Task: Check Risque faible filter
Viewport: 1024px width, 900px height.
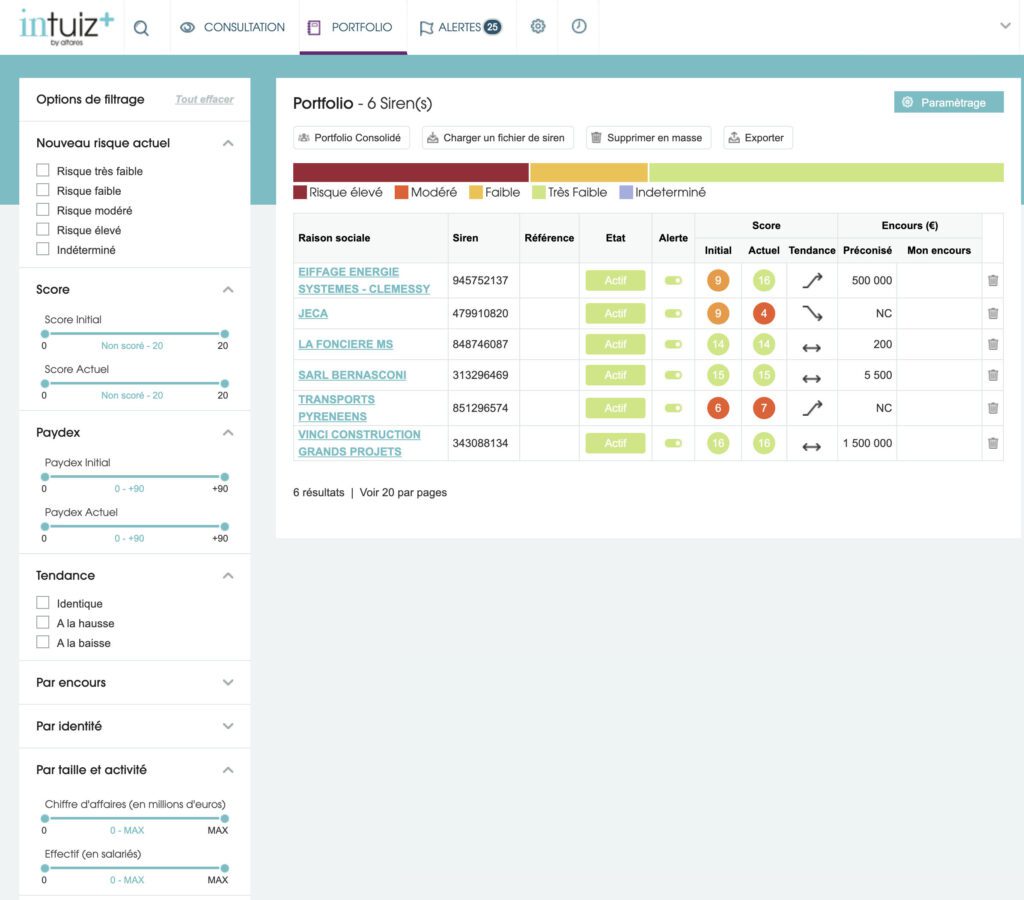Action: point(43,190)
